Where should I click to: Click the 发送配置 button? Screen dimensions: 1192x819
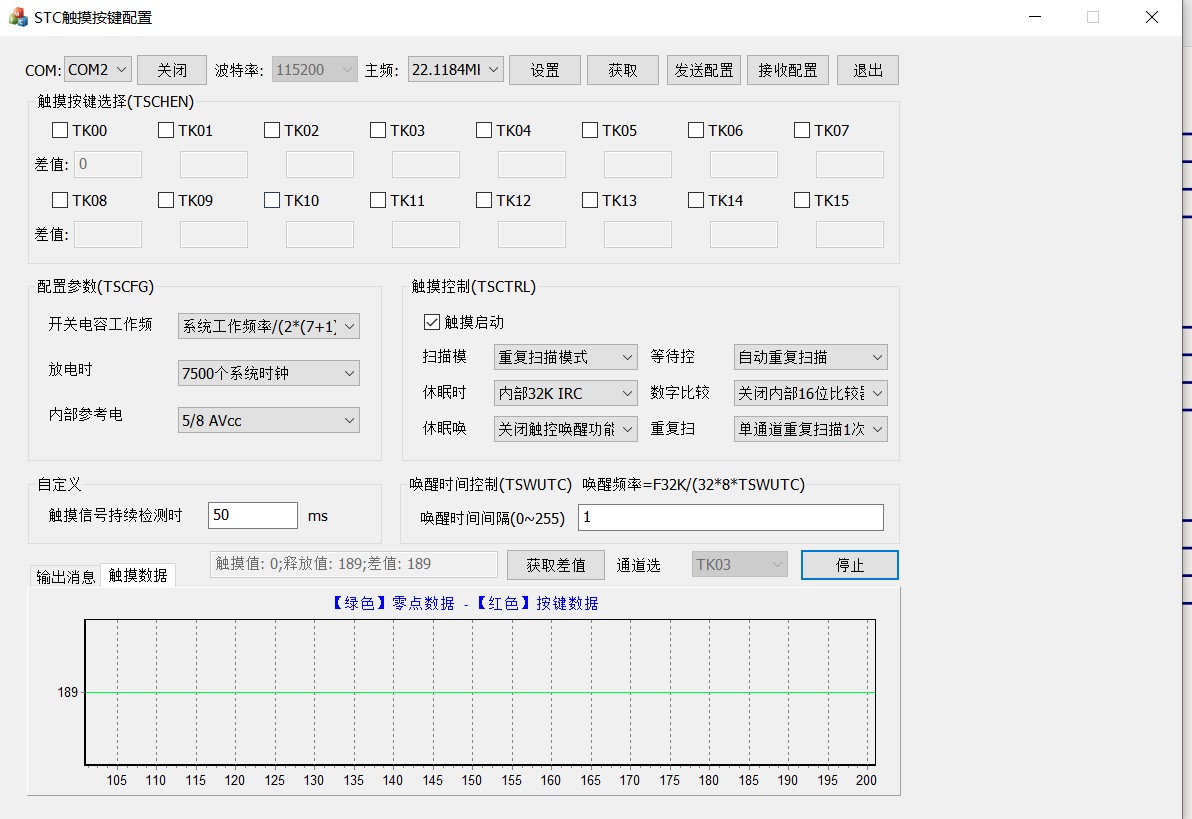point(703,69)
